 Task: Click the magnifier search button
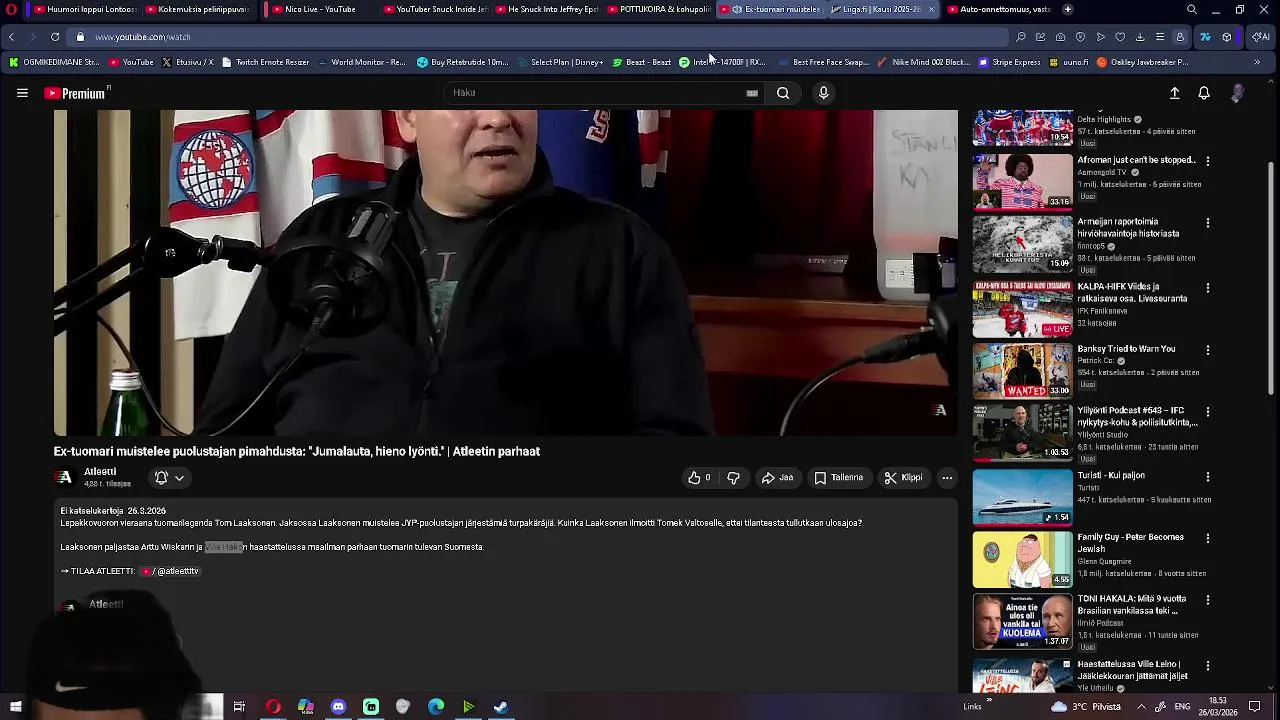coord(783,93)
